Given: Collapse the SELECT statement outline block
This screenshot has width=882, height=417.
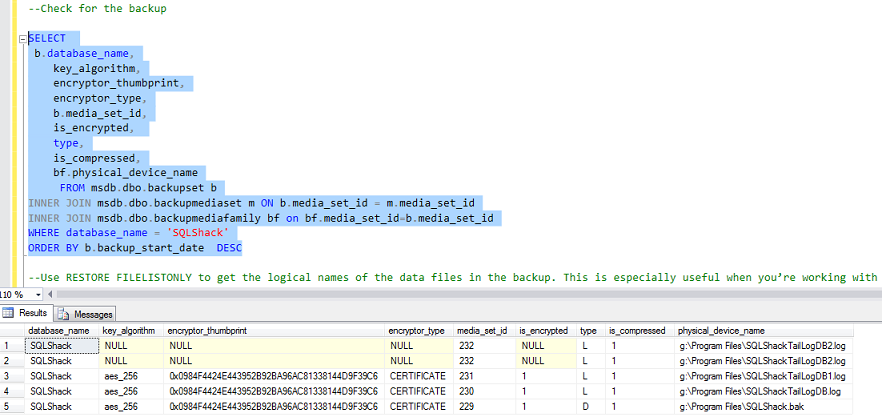Looking at the screenshot, I should [21, 38].
